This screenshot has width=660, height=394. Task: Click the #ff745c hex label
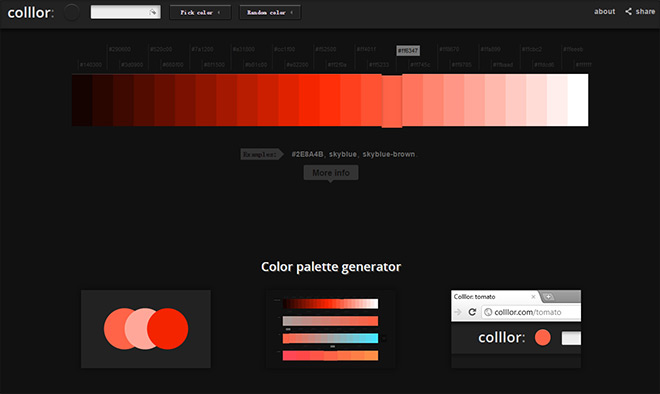click(420, 65)
